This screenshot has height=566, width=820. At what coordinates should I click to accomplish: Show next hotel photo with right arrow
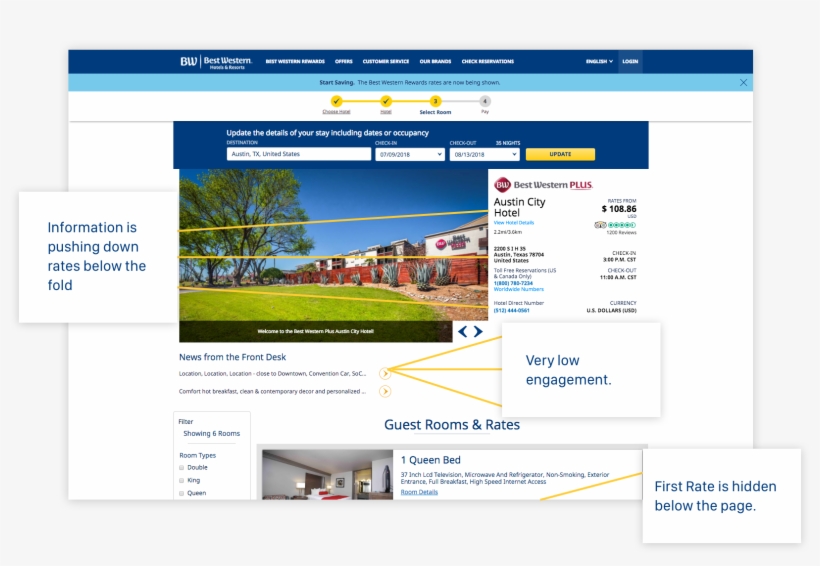(478, 331)
